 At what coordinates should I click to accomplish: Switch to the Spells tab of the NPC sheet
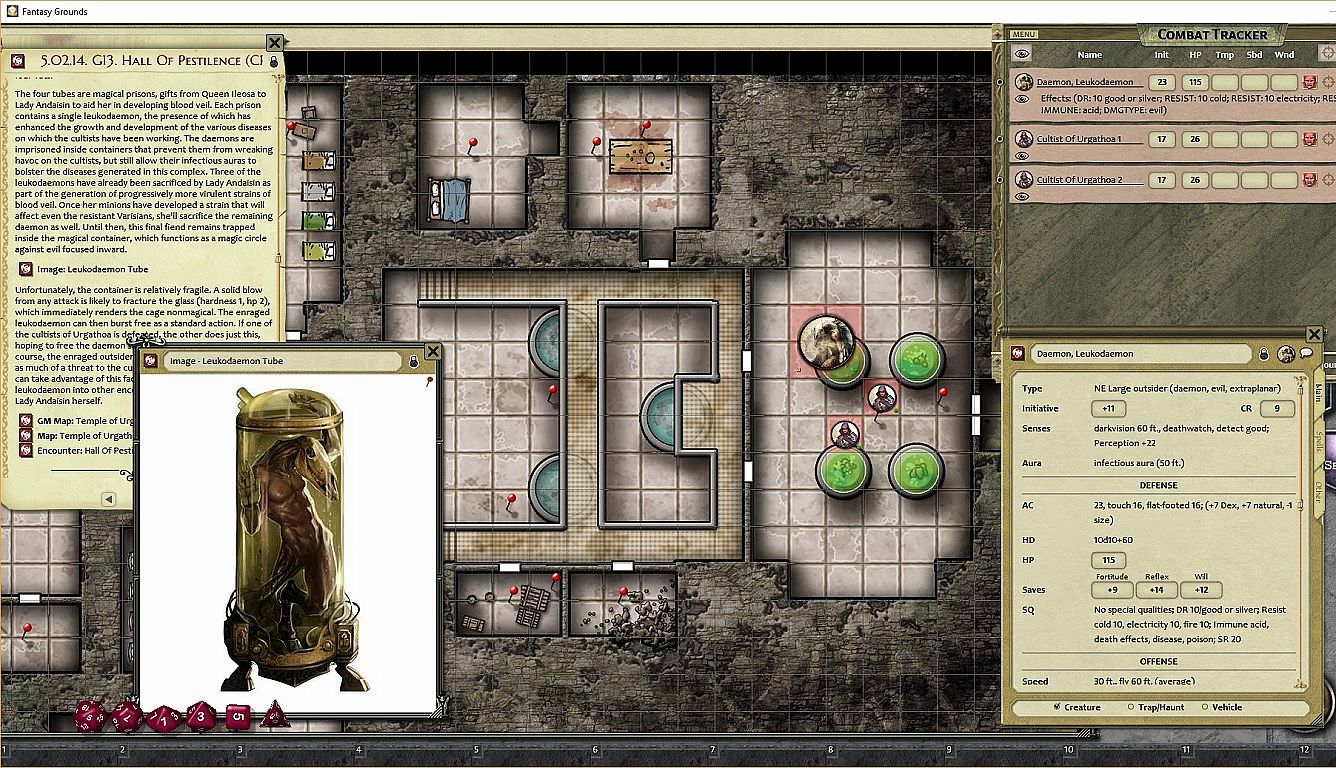tap(1318, 442)
